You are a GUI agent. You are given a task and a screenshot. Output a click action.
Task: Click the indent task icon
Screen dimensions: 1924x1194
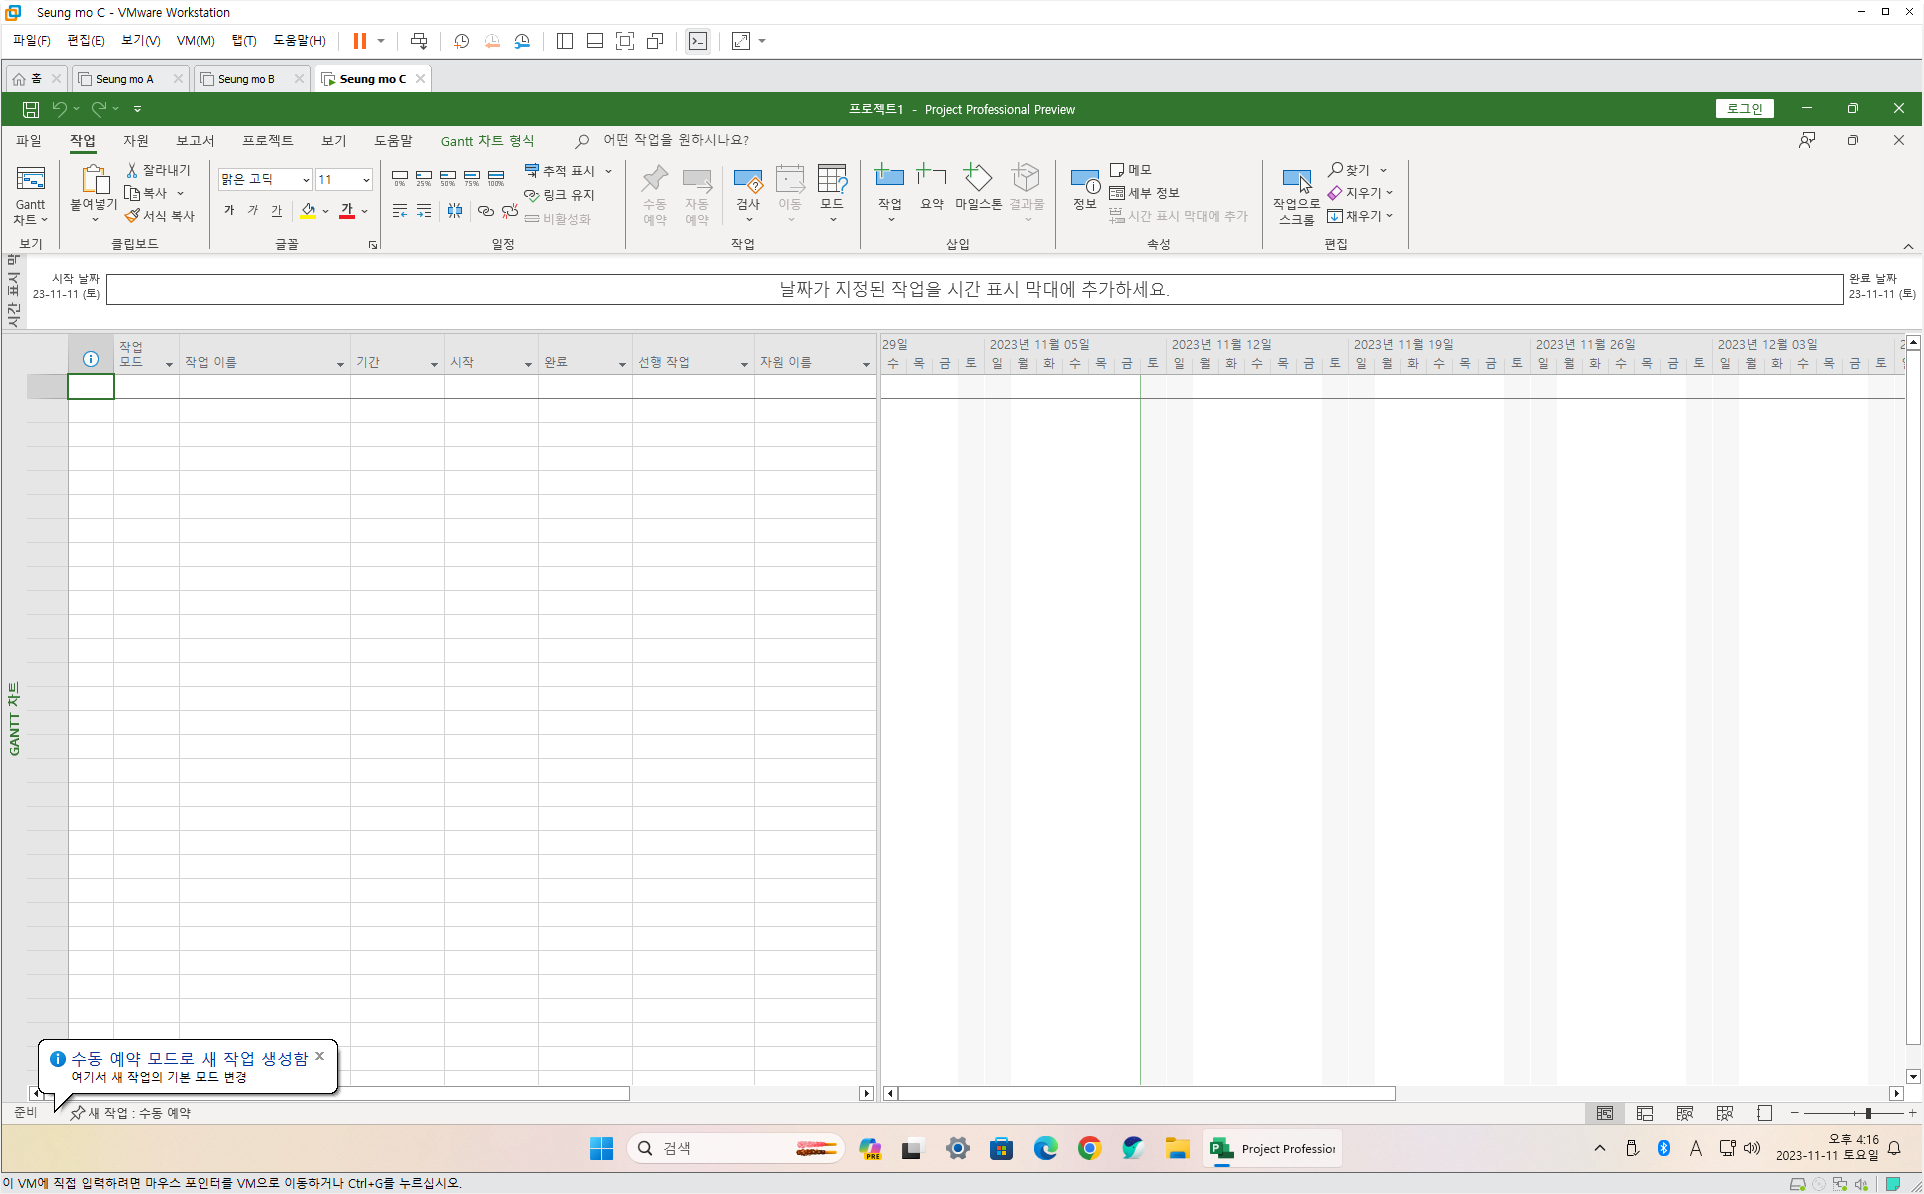(x=424, y=211)
